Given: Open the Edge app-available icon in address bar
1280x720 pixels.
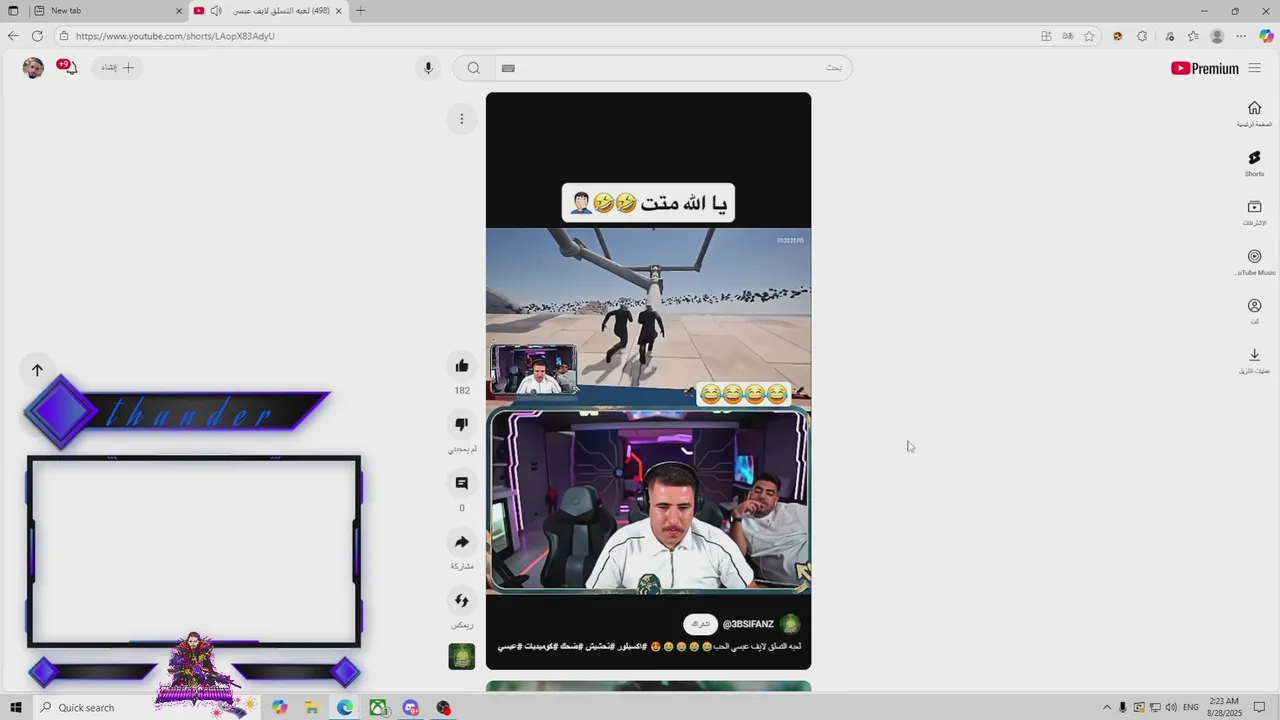Looking at the screenshot, I should pyautogui.click(x=1046, y=36).
